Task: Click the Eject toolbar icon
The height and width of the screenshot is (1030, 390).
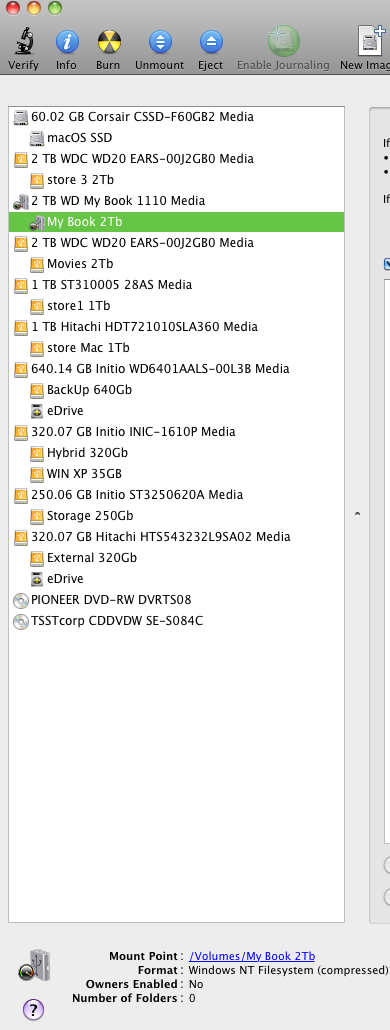Action: (x=211, y=42)
